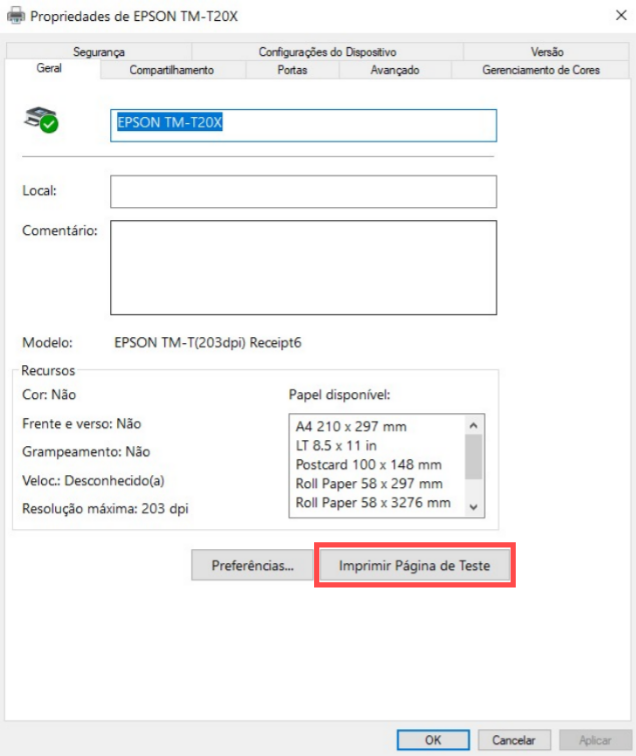
Task: Open the Portas tab
Action: [x=292, y=70]
